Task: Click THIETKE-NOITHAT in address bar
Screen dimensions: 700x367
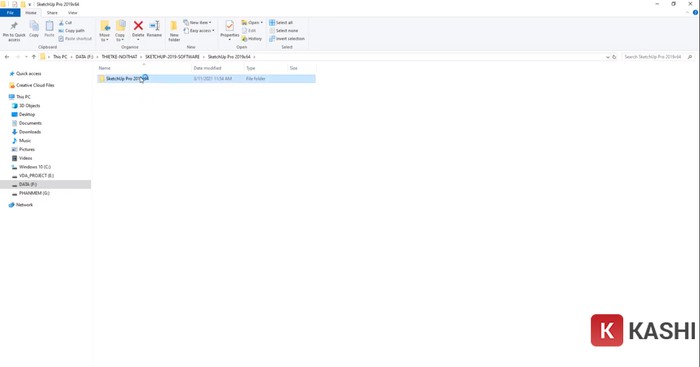Action: (x=119, y=57)
